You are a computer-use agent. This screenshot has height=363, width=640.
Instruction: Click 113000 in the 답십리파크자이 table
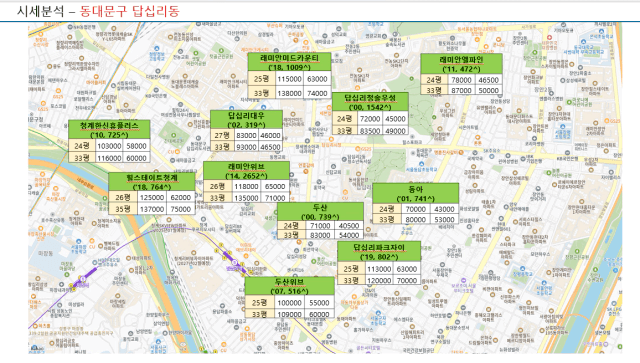[x=379, y=269]
